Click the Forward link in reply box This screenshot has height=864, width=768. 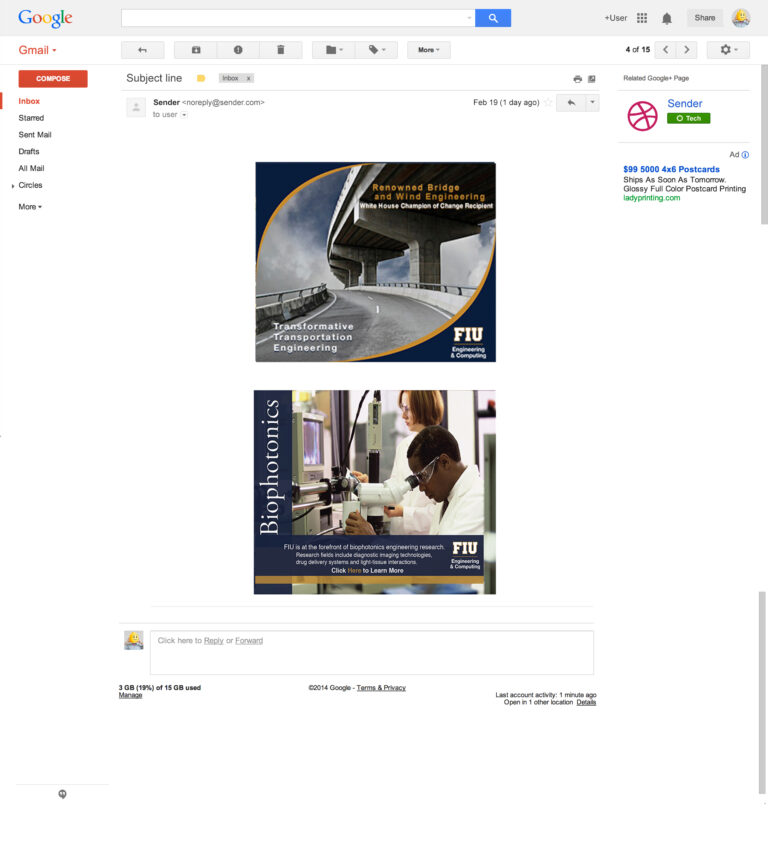pyautogui.click(x=249, y=641)
